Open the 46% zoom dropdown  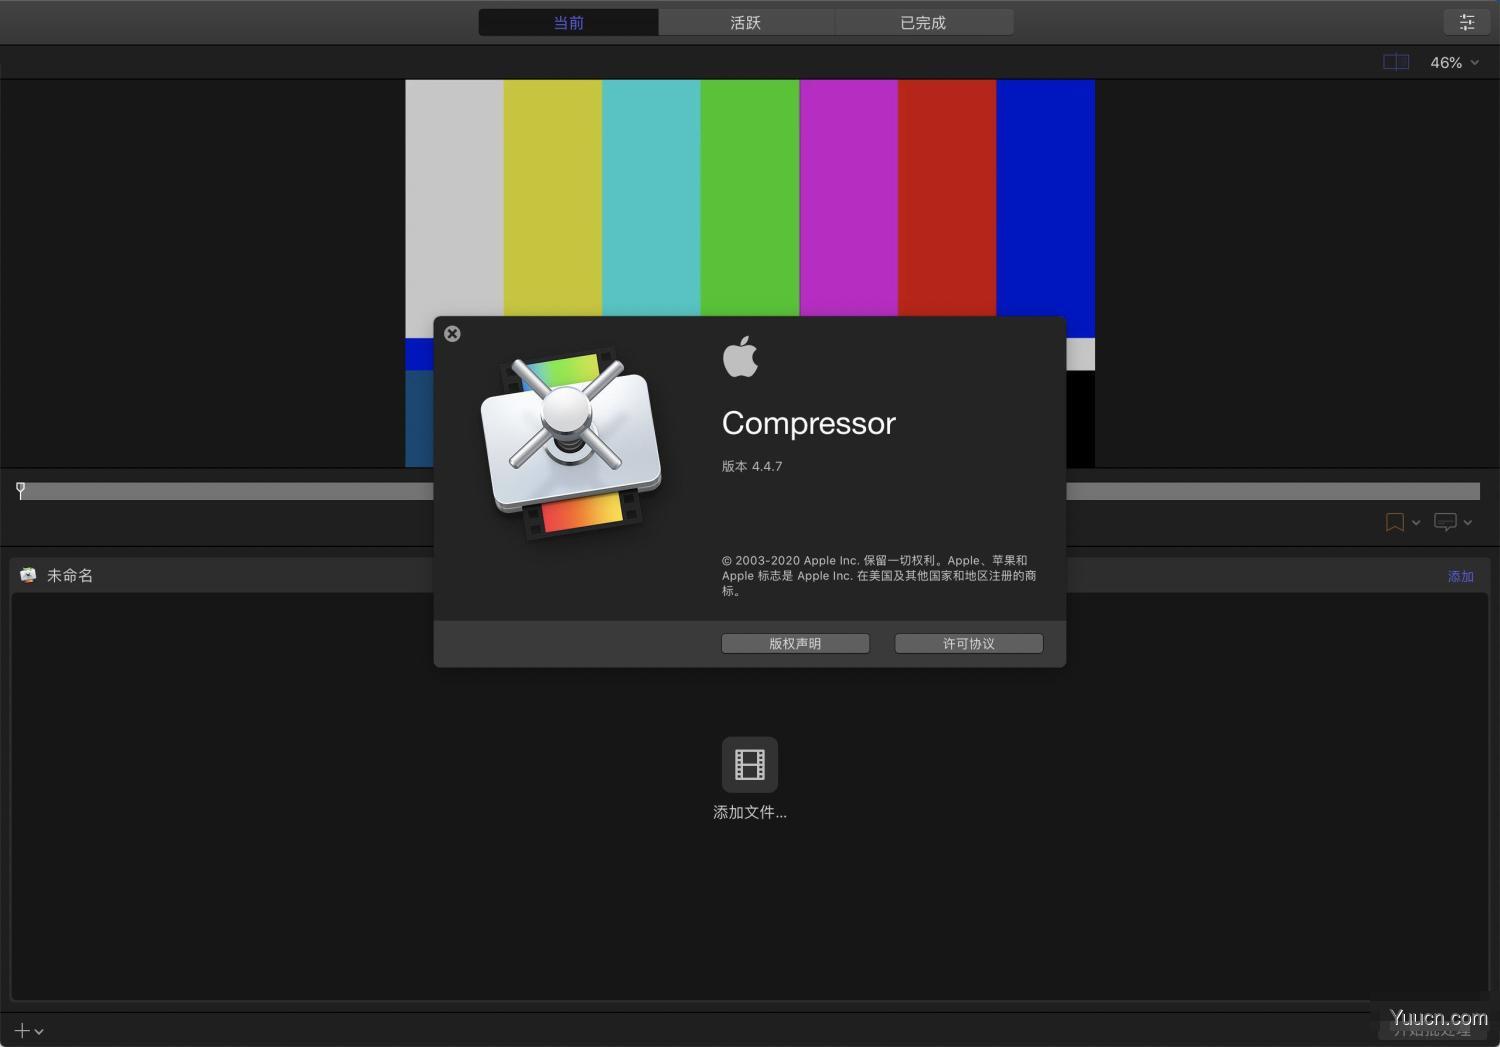point(1454,62)
